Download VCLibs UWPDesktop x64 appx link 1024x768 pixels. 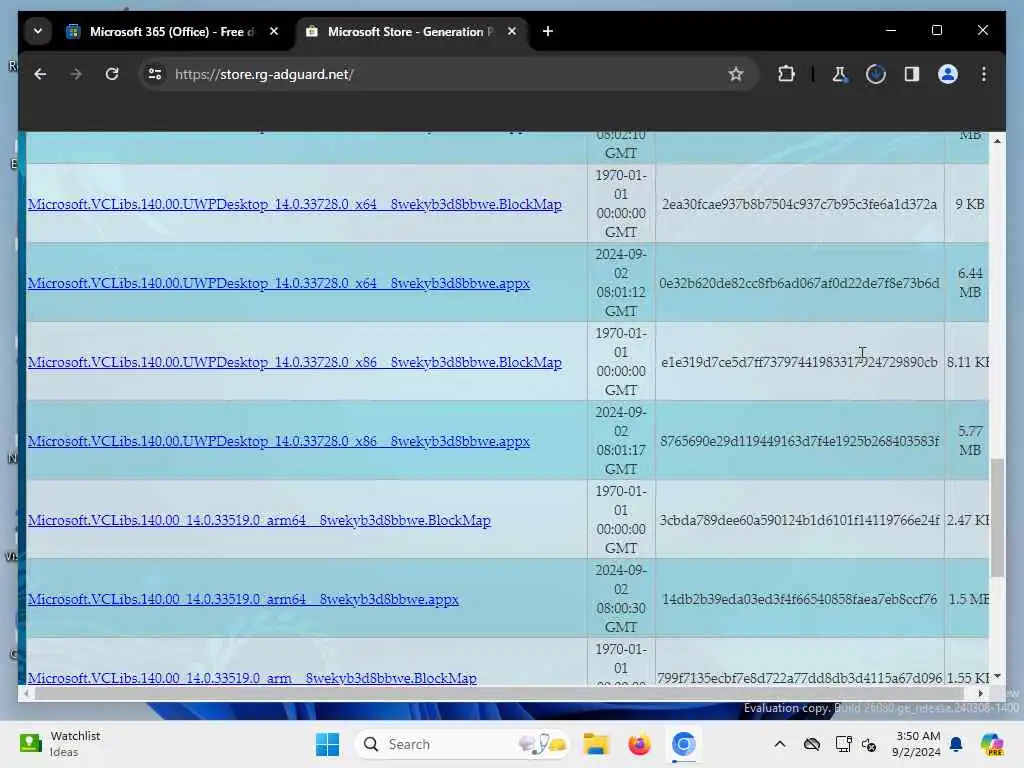coord(279,283)
